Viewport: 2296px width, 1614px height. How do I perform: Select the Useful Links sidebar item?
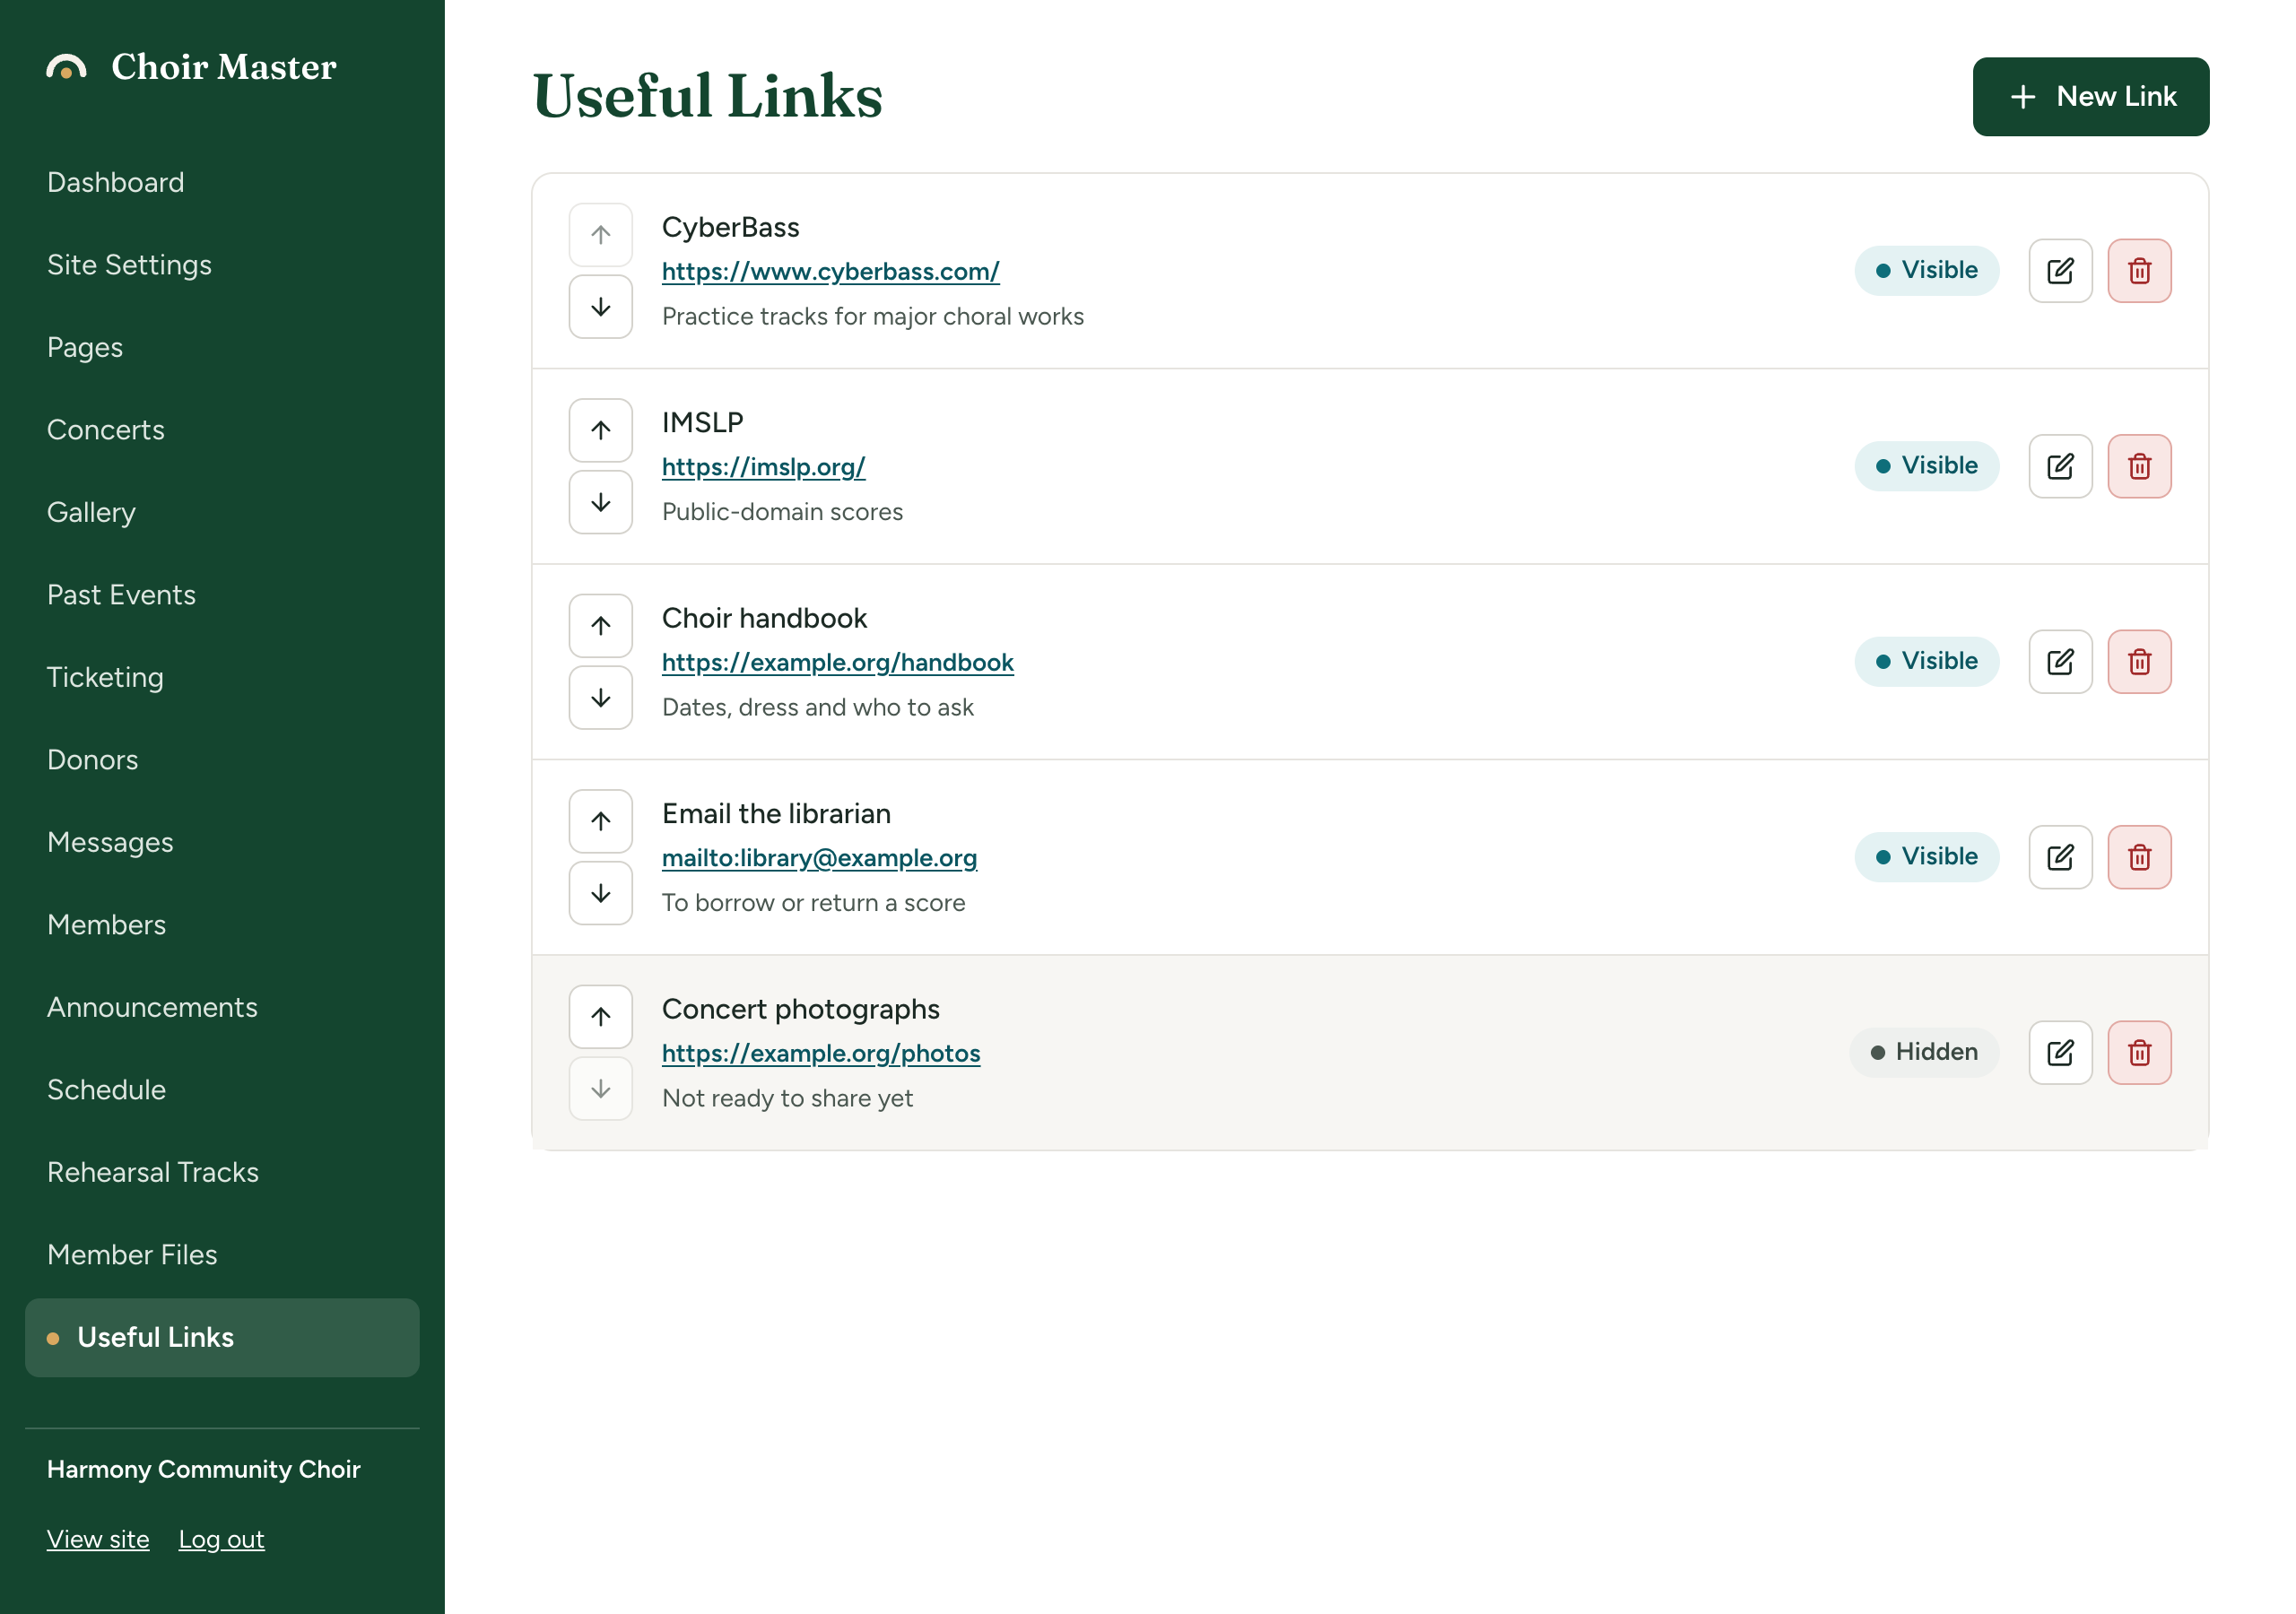coord(222,1338)
